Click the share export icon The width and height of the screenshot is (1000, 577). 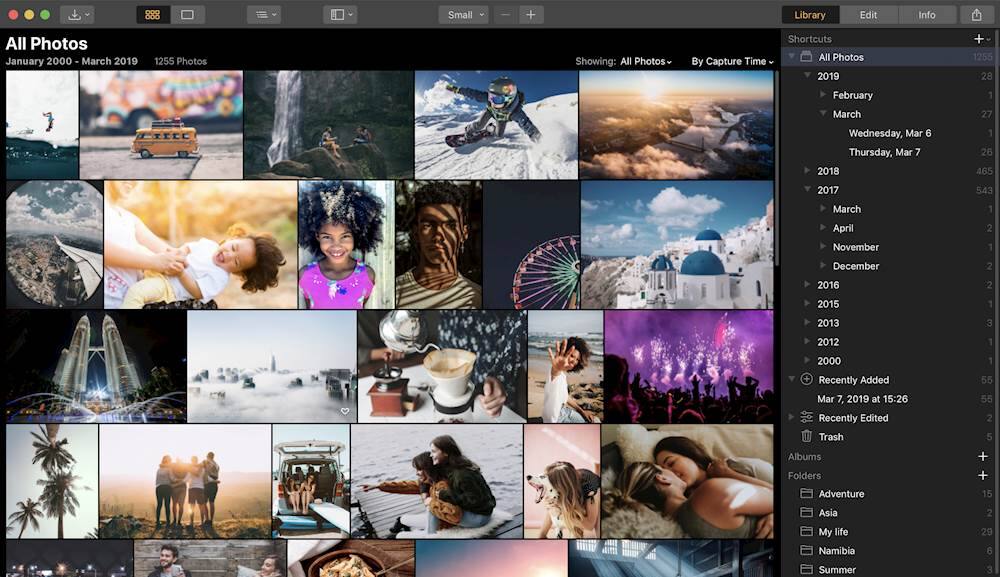976,15
